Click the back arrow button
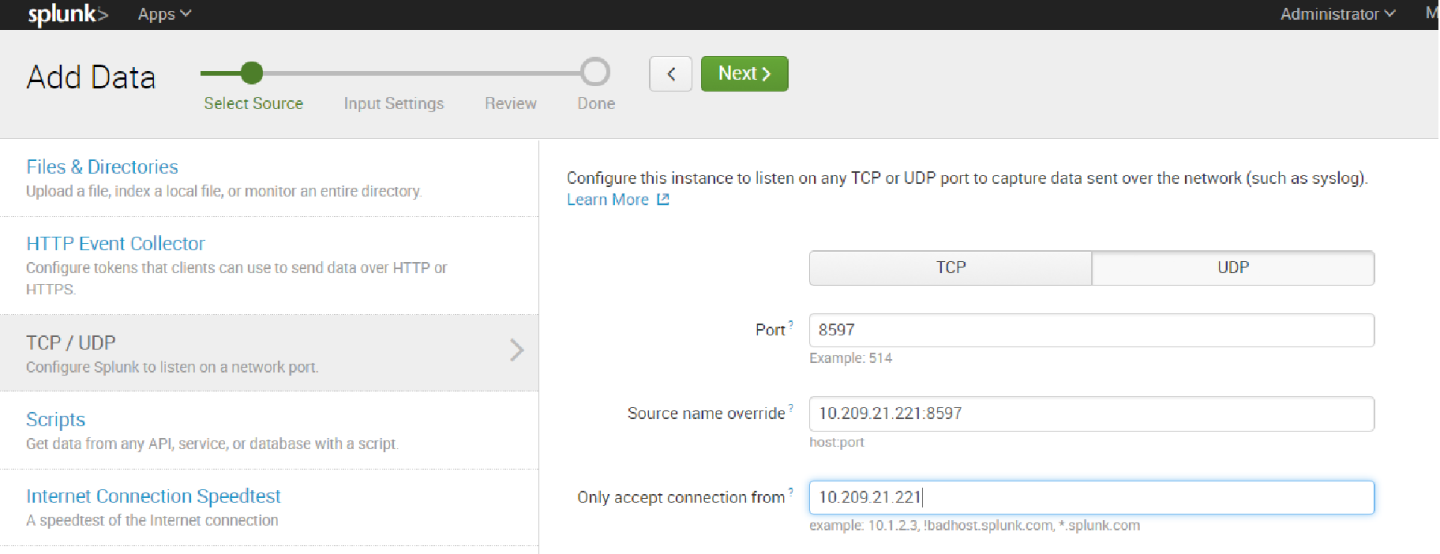 click(x=670, y=74)
